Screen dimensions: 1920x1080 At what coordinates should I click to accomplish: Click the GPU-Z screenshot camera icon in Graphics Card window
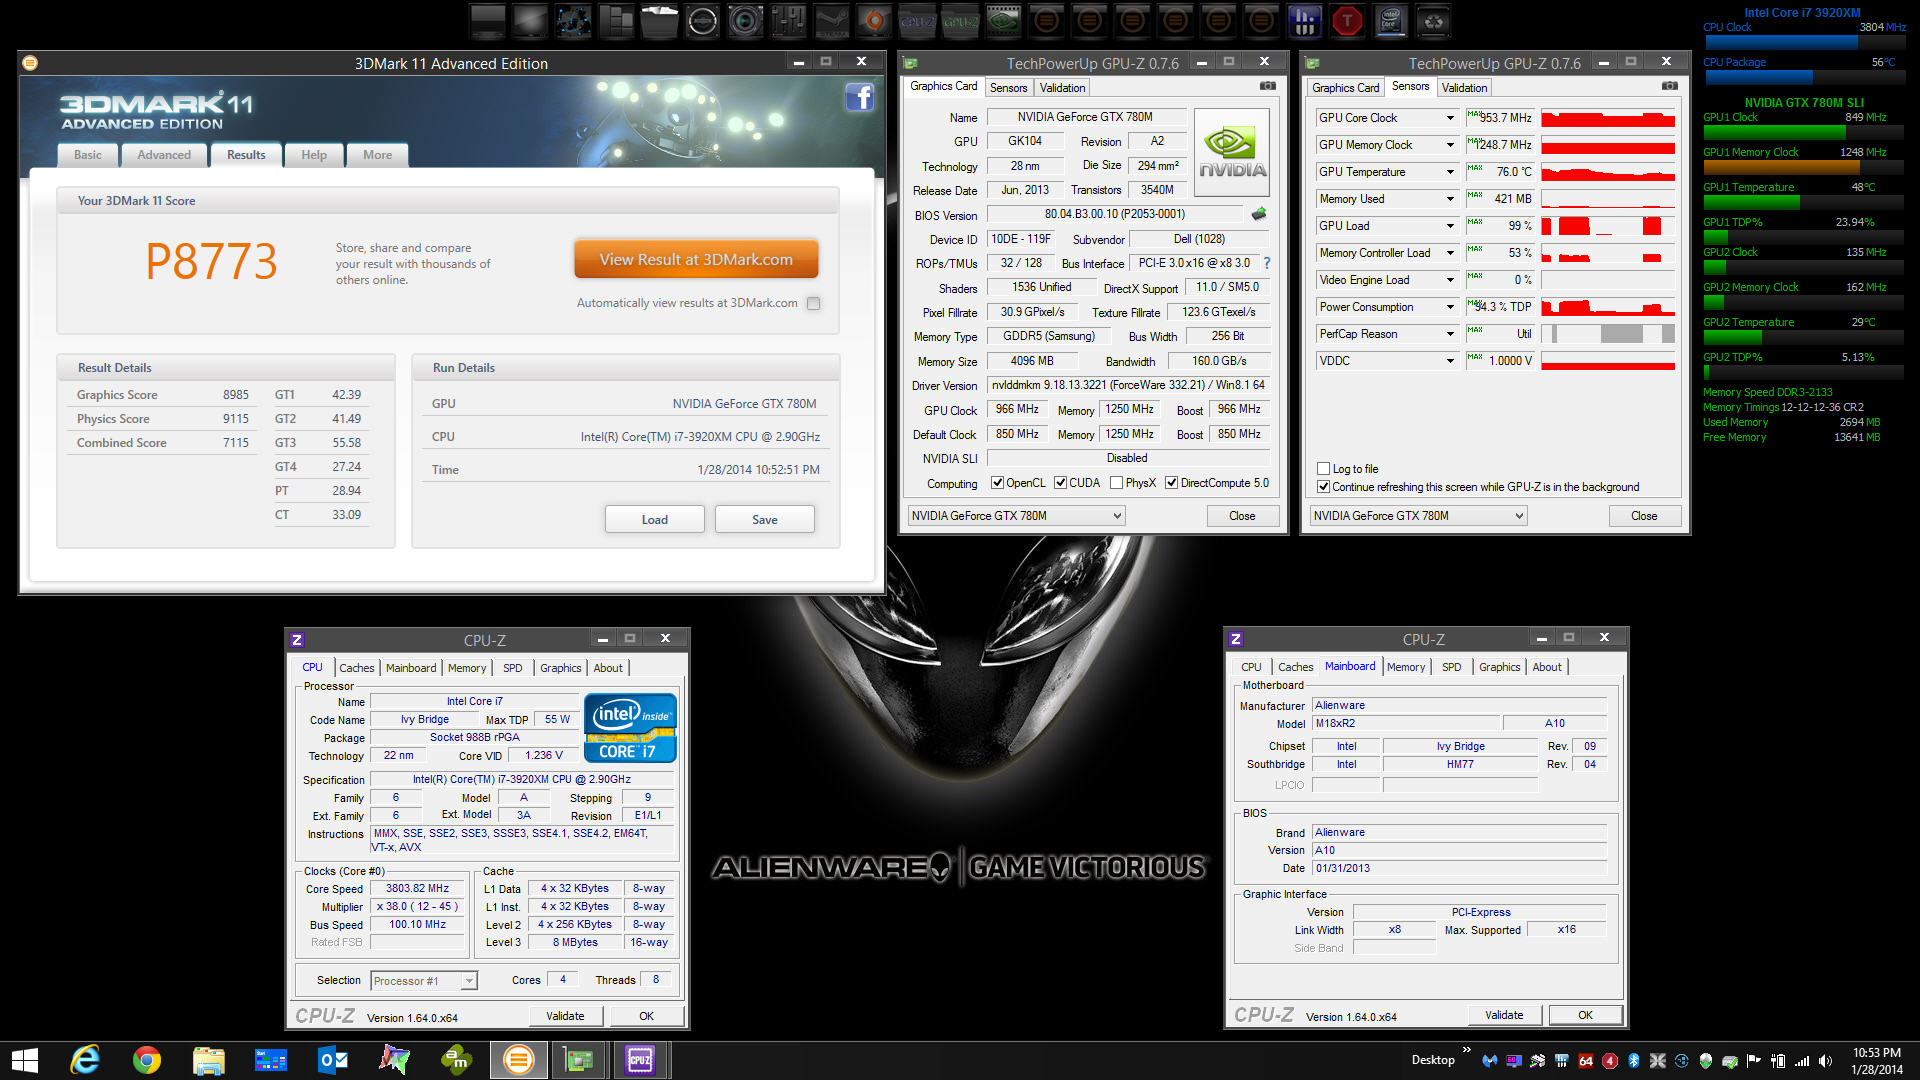(x=1267, y=87)
